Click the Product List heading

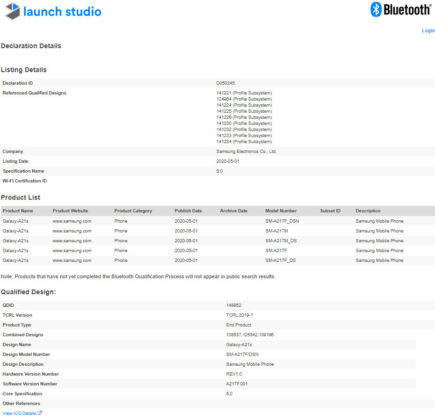[20, 197]
